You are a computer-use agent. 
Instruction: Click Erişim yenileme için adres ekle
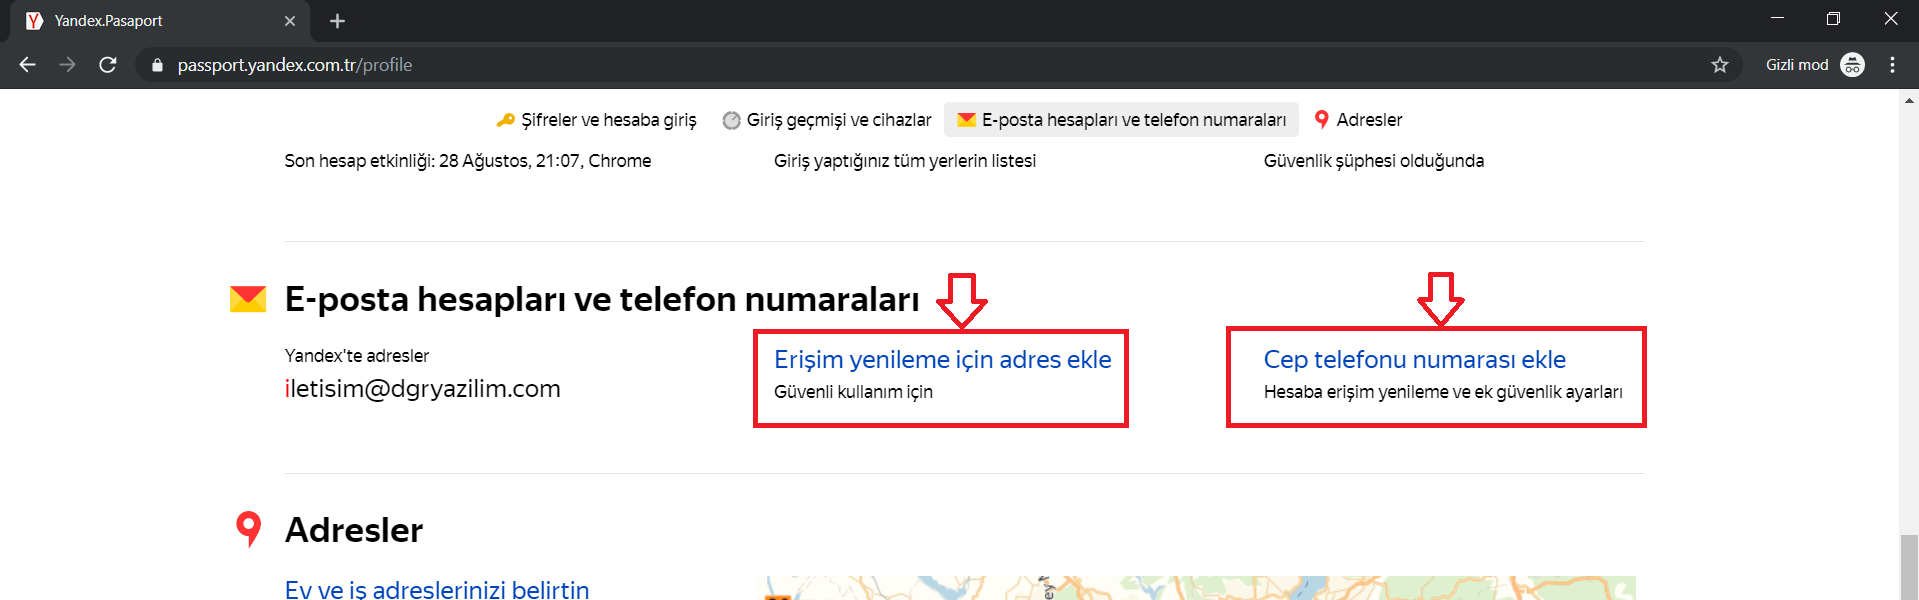942,360
